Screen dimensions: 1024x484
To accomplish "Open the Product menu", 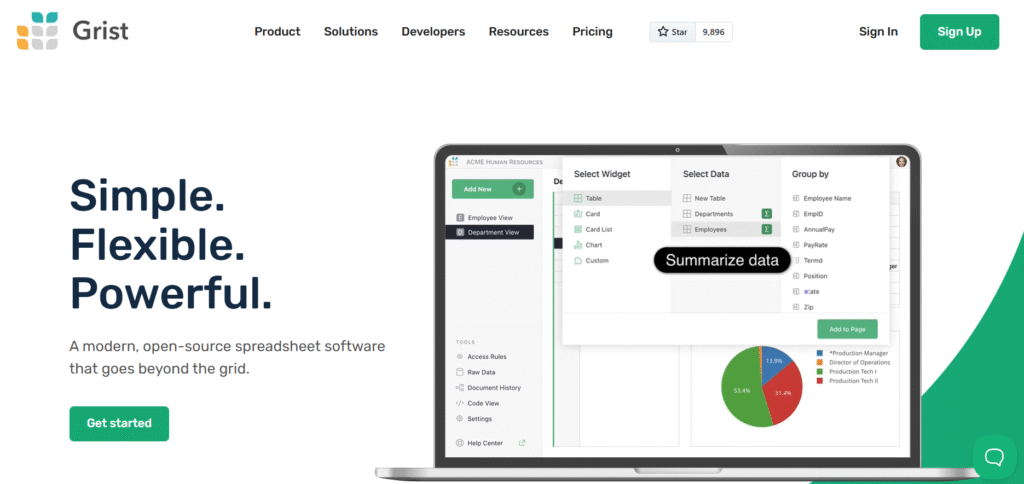I will [278, 32].
